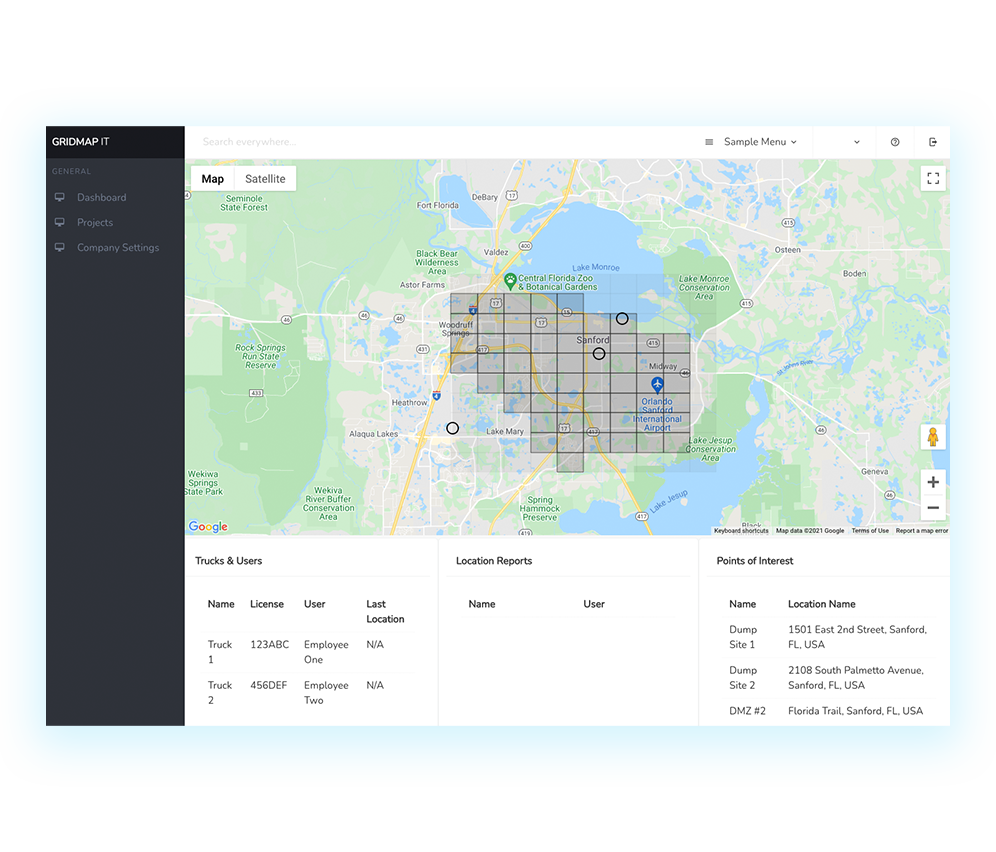Screen dimensions: 996x852
Task: Click the Terms of Use link
Action: pos(870,531)
